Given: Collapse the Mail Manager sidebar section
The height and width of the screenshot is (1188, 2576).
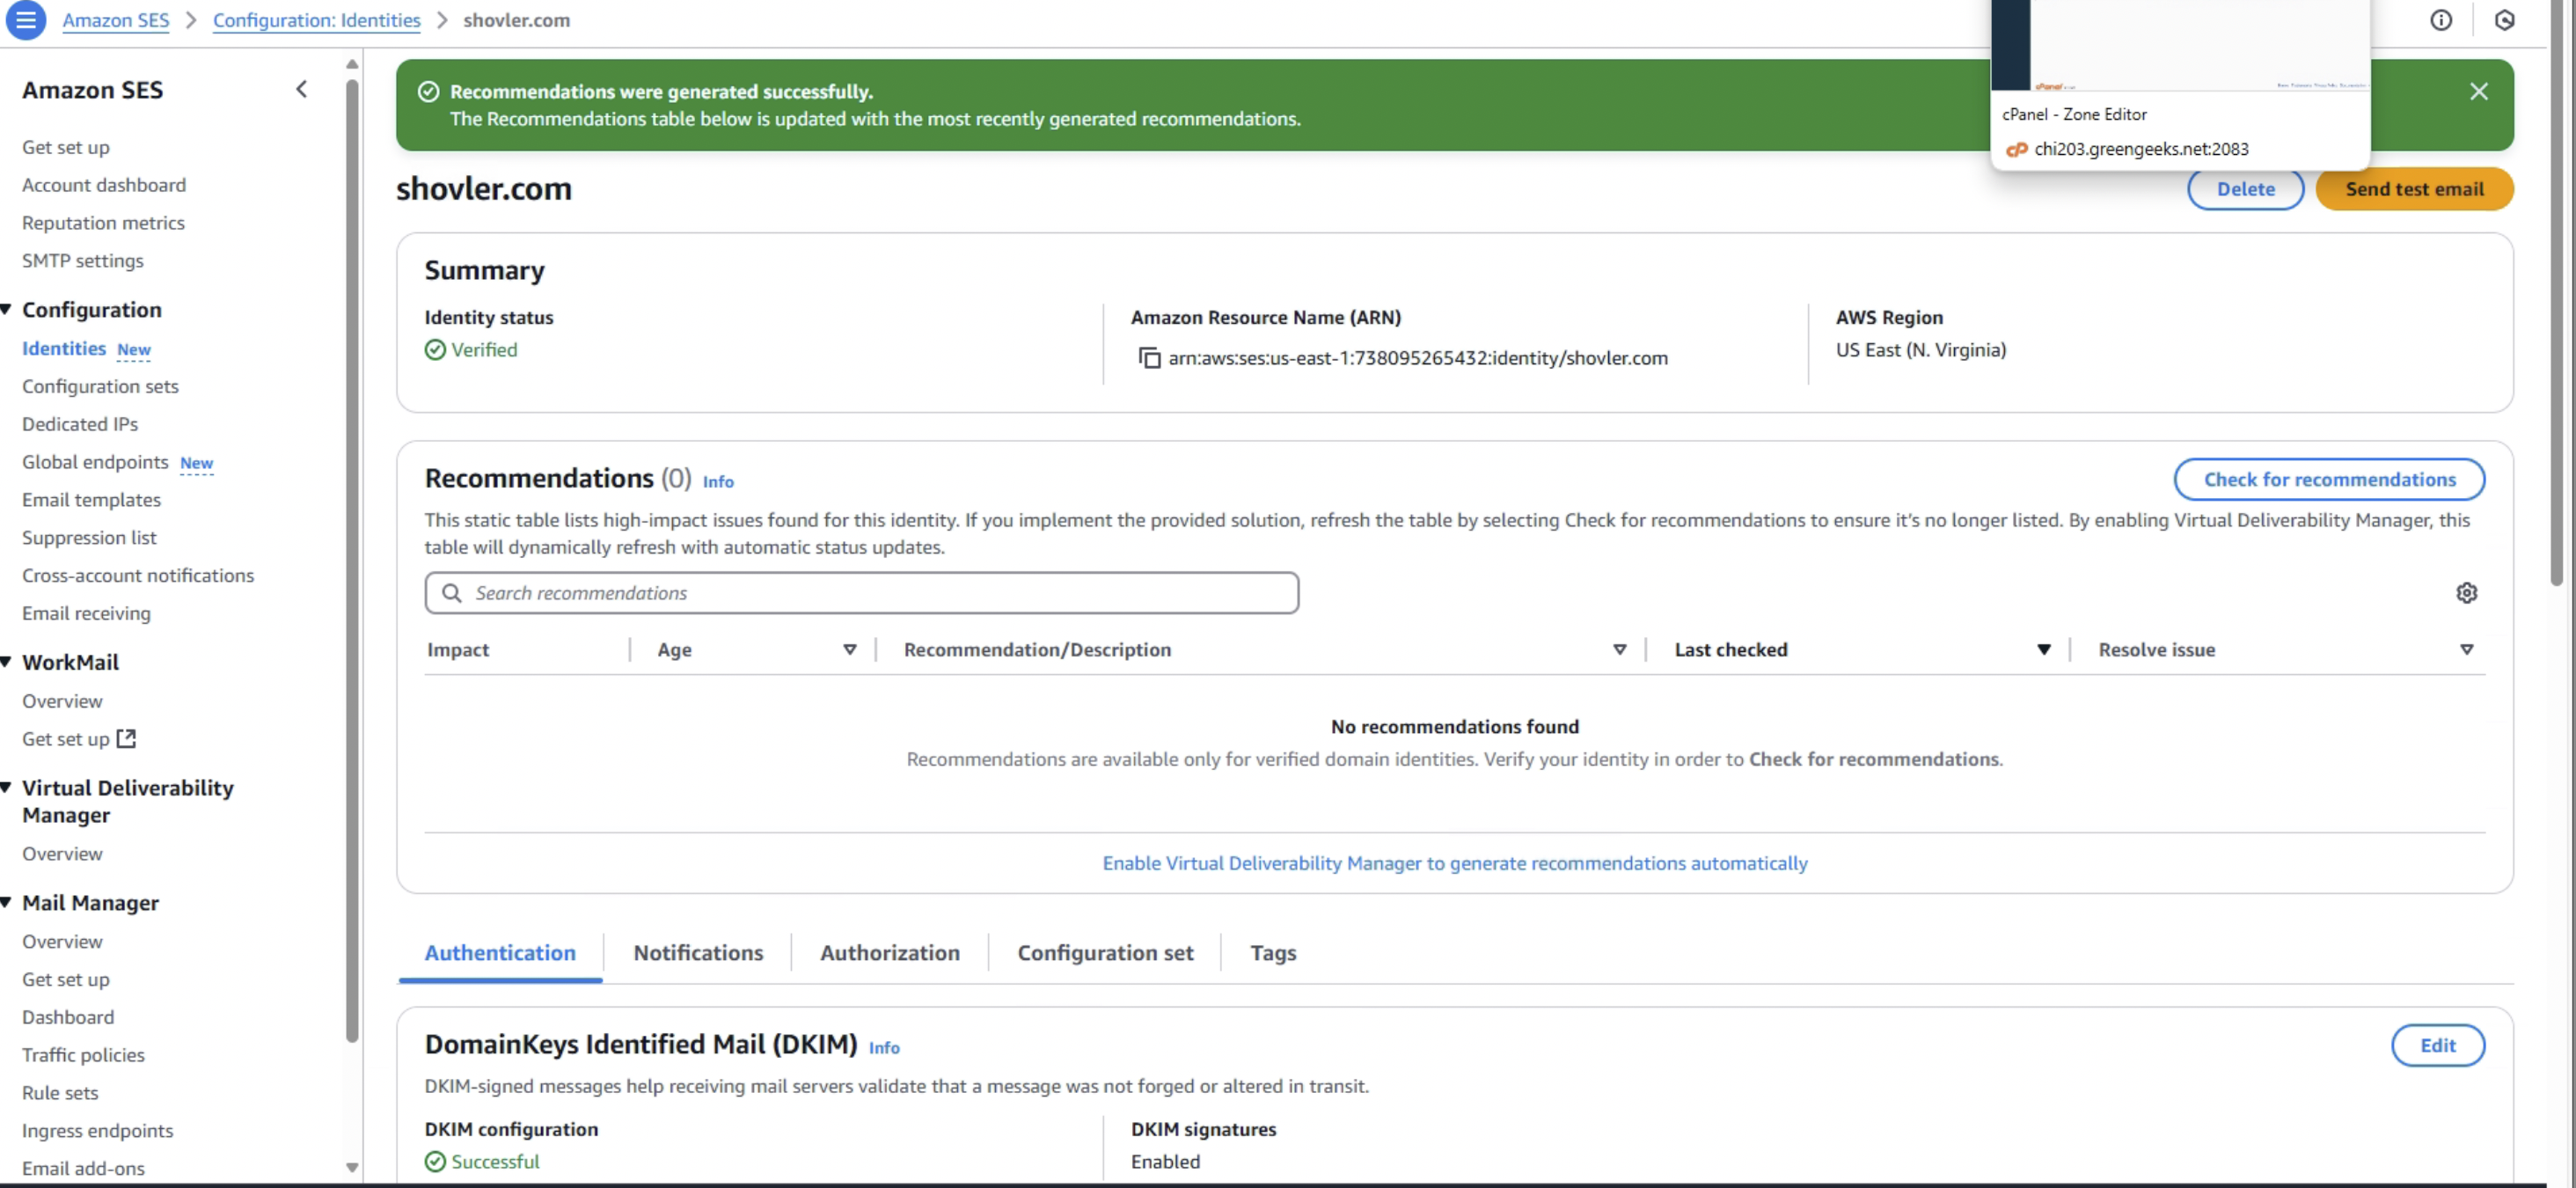Looking at the screenshot, I should (6, 903).
